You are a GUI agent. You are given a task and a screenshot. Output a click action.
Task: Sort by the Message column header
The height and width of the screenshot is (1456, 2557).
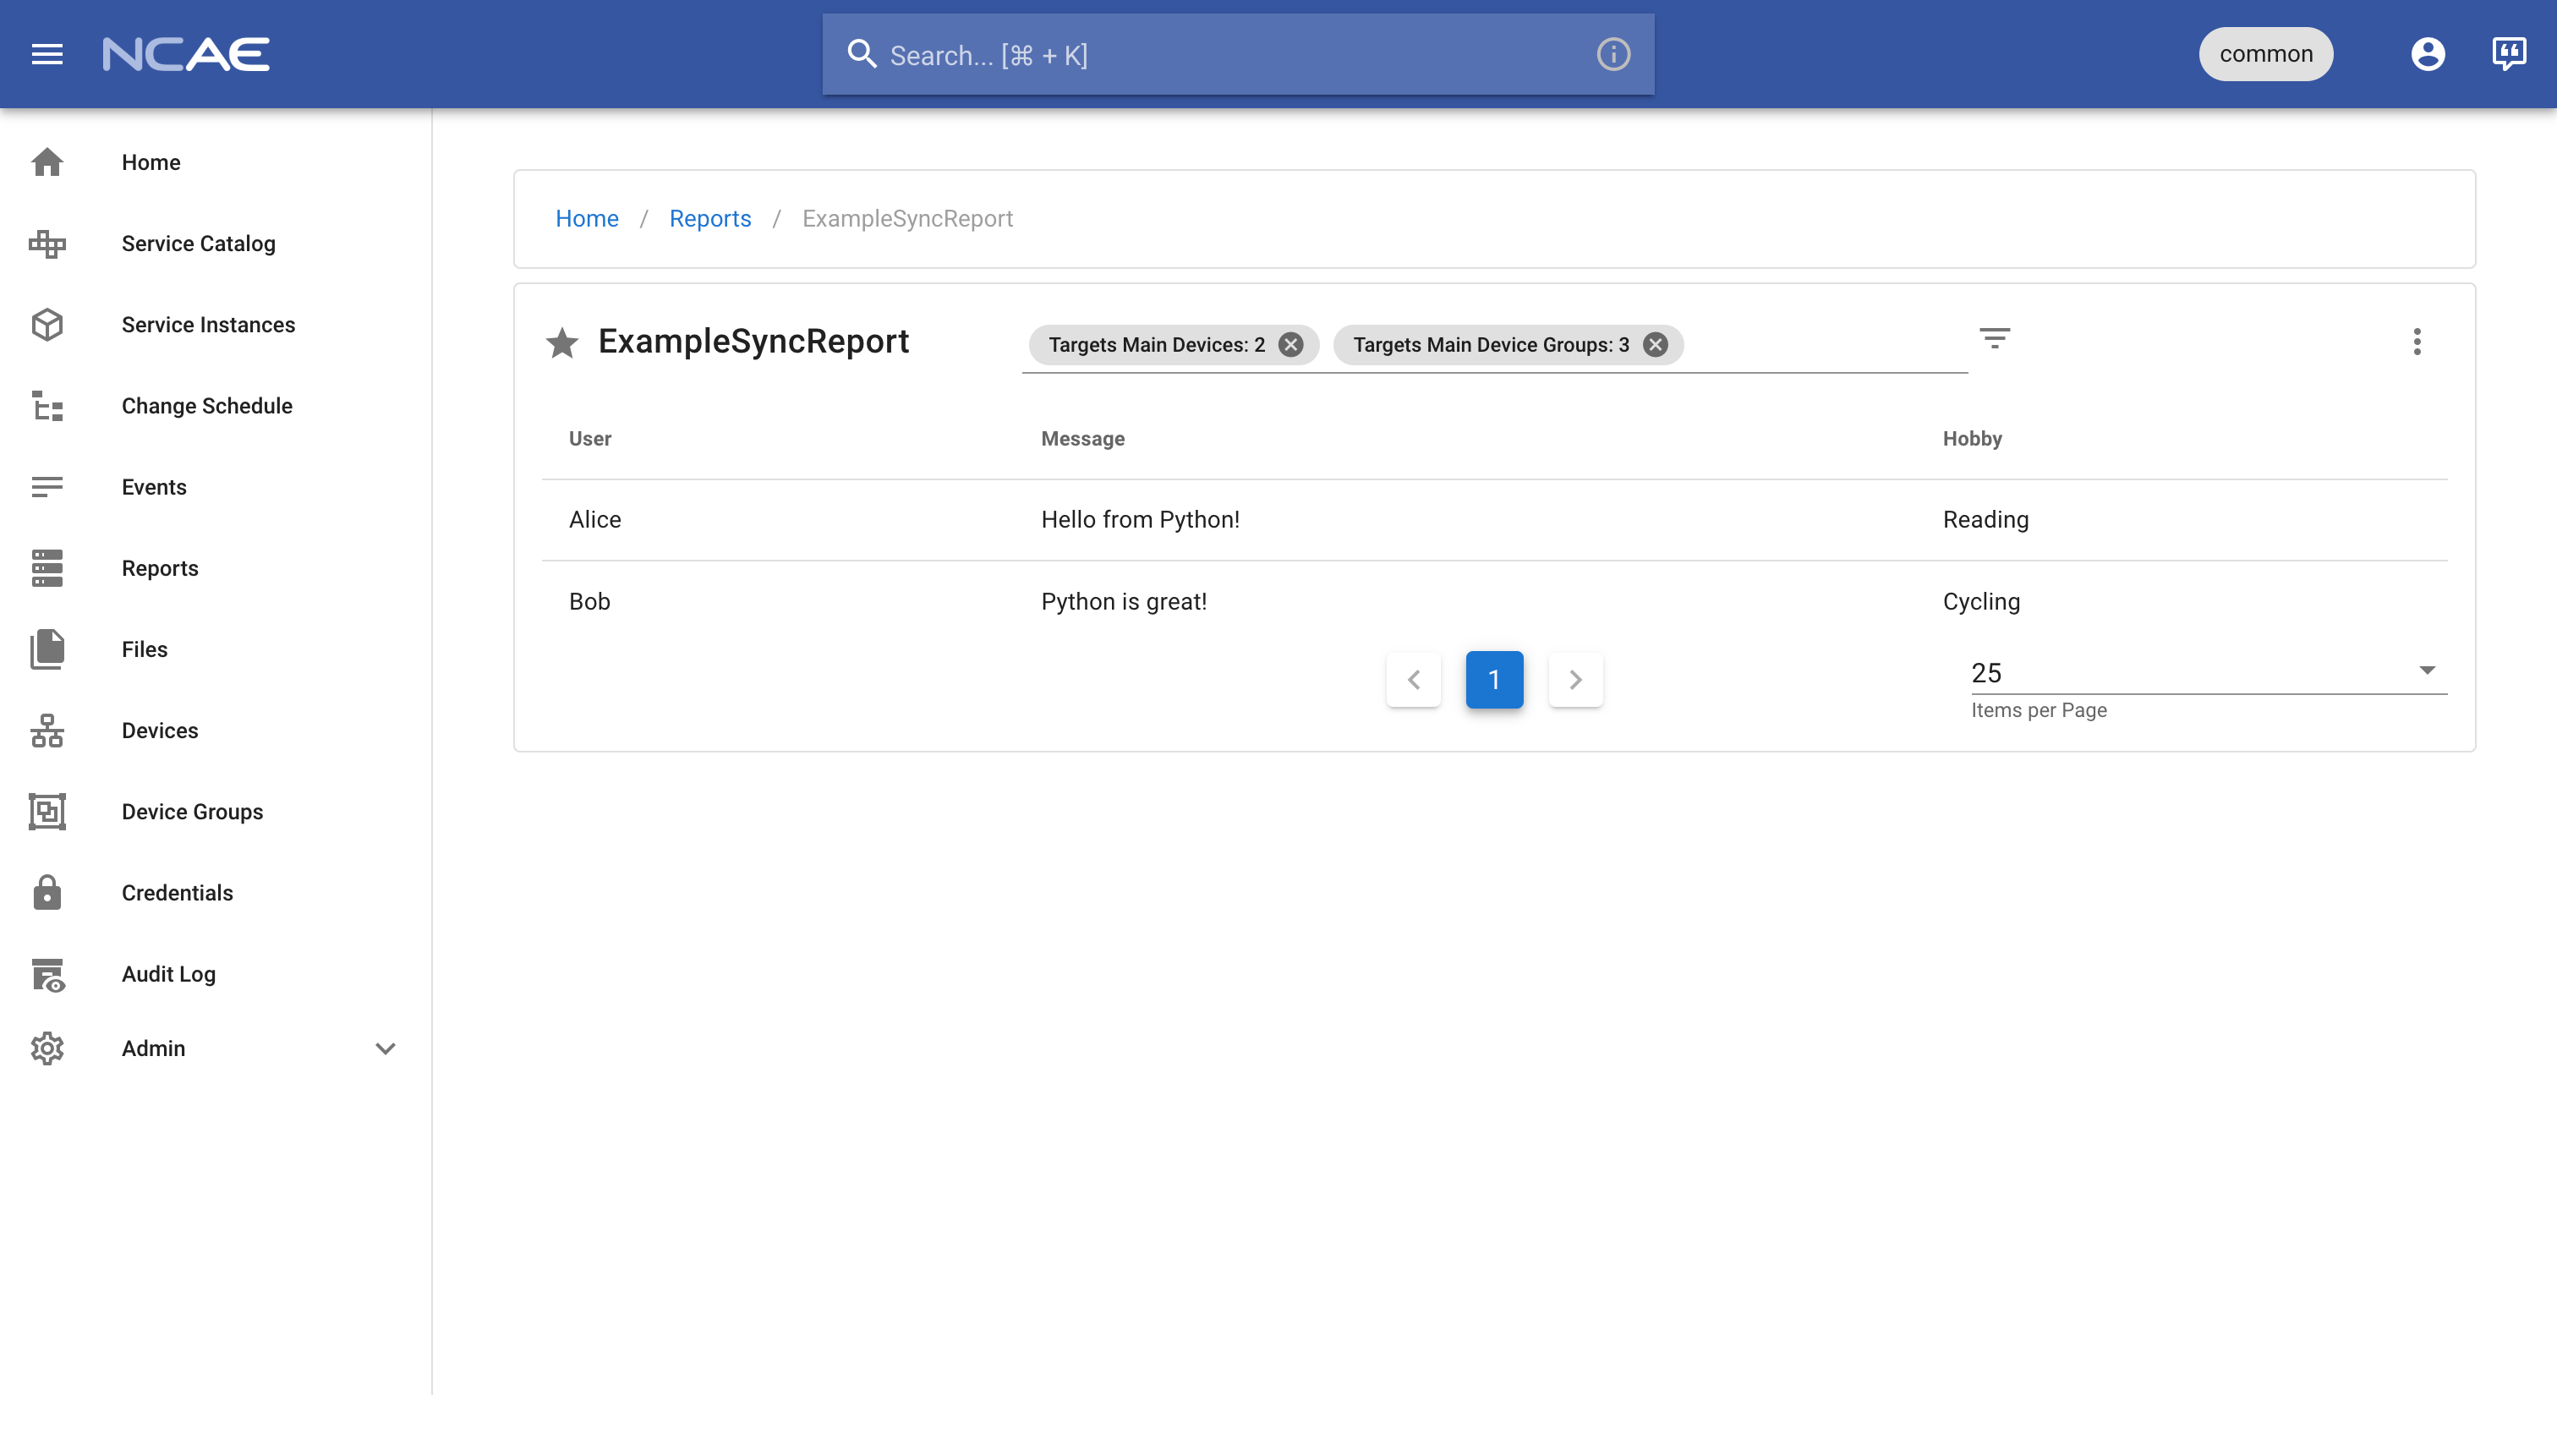(1082, 439)
